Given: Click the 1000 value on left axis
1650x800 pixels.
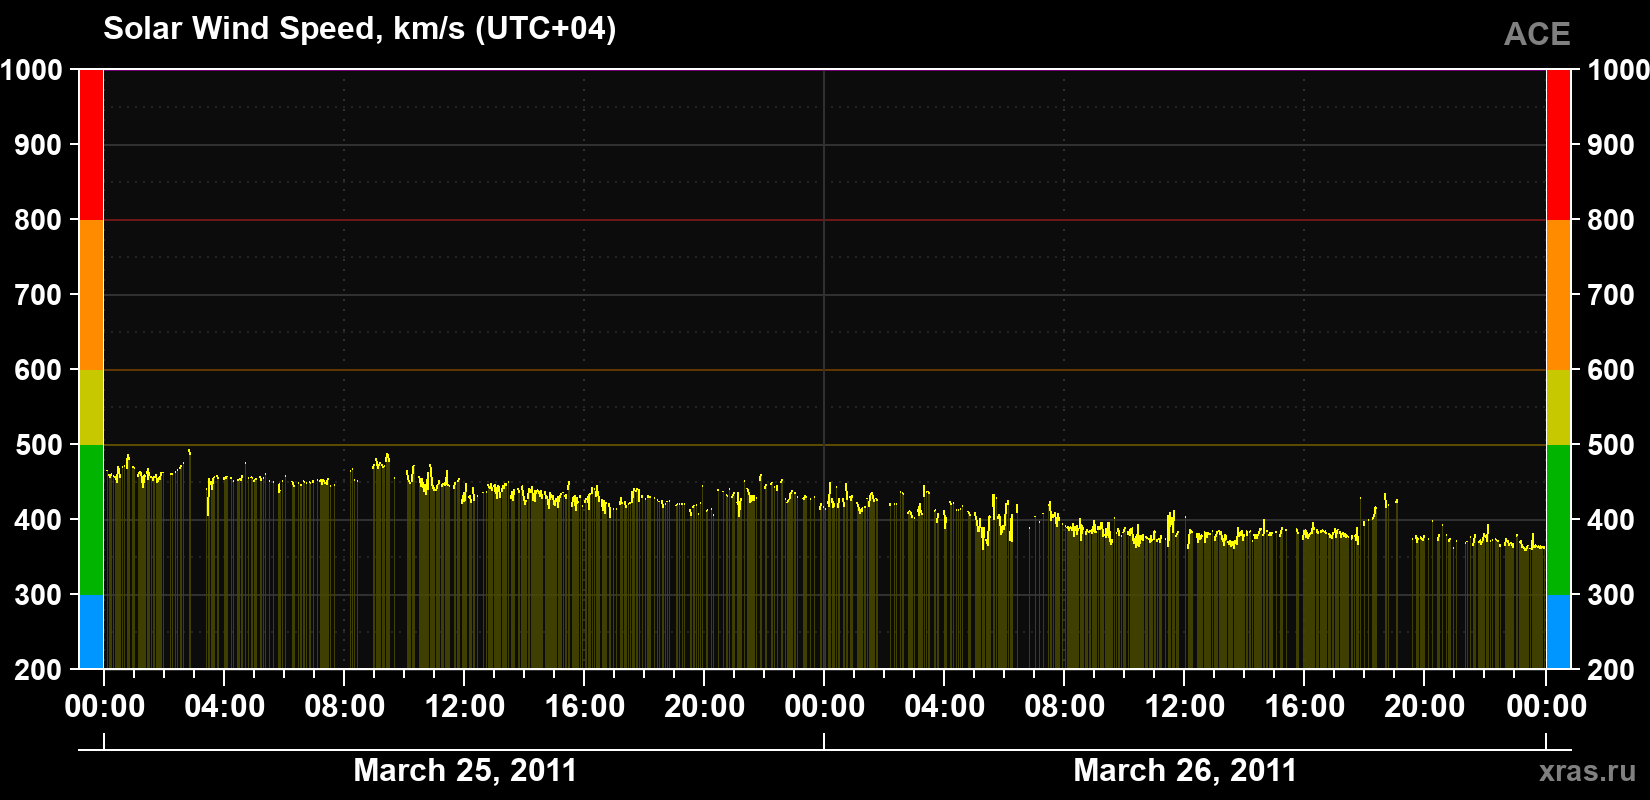Looking at the screenshot, I should [x=32, y=70].
